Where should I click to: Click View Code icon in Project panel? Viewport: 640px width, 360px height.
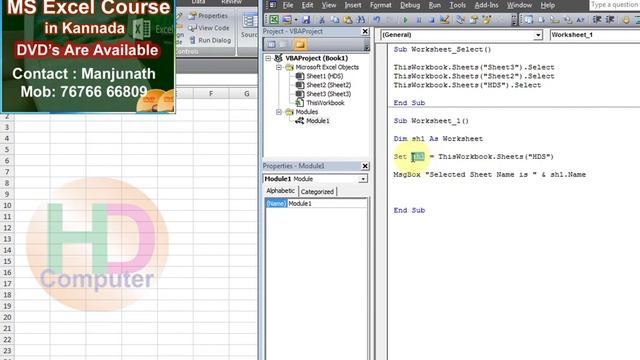pos(271,44)
